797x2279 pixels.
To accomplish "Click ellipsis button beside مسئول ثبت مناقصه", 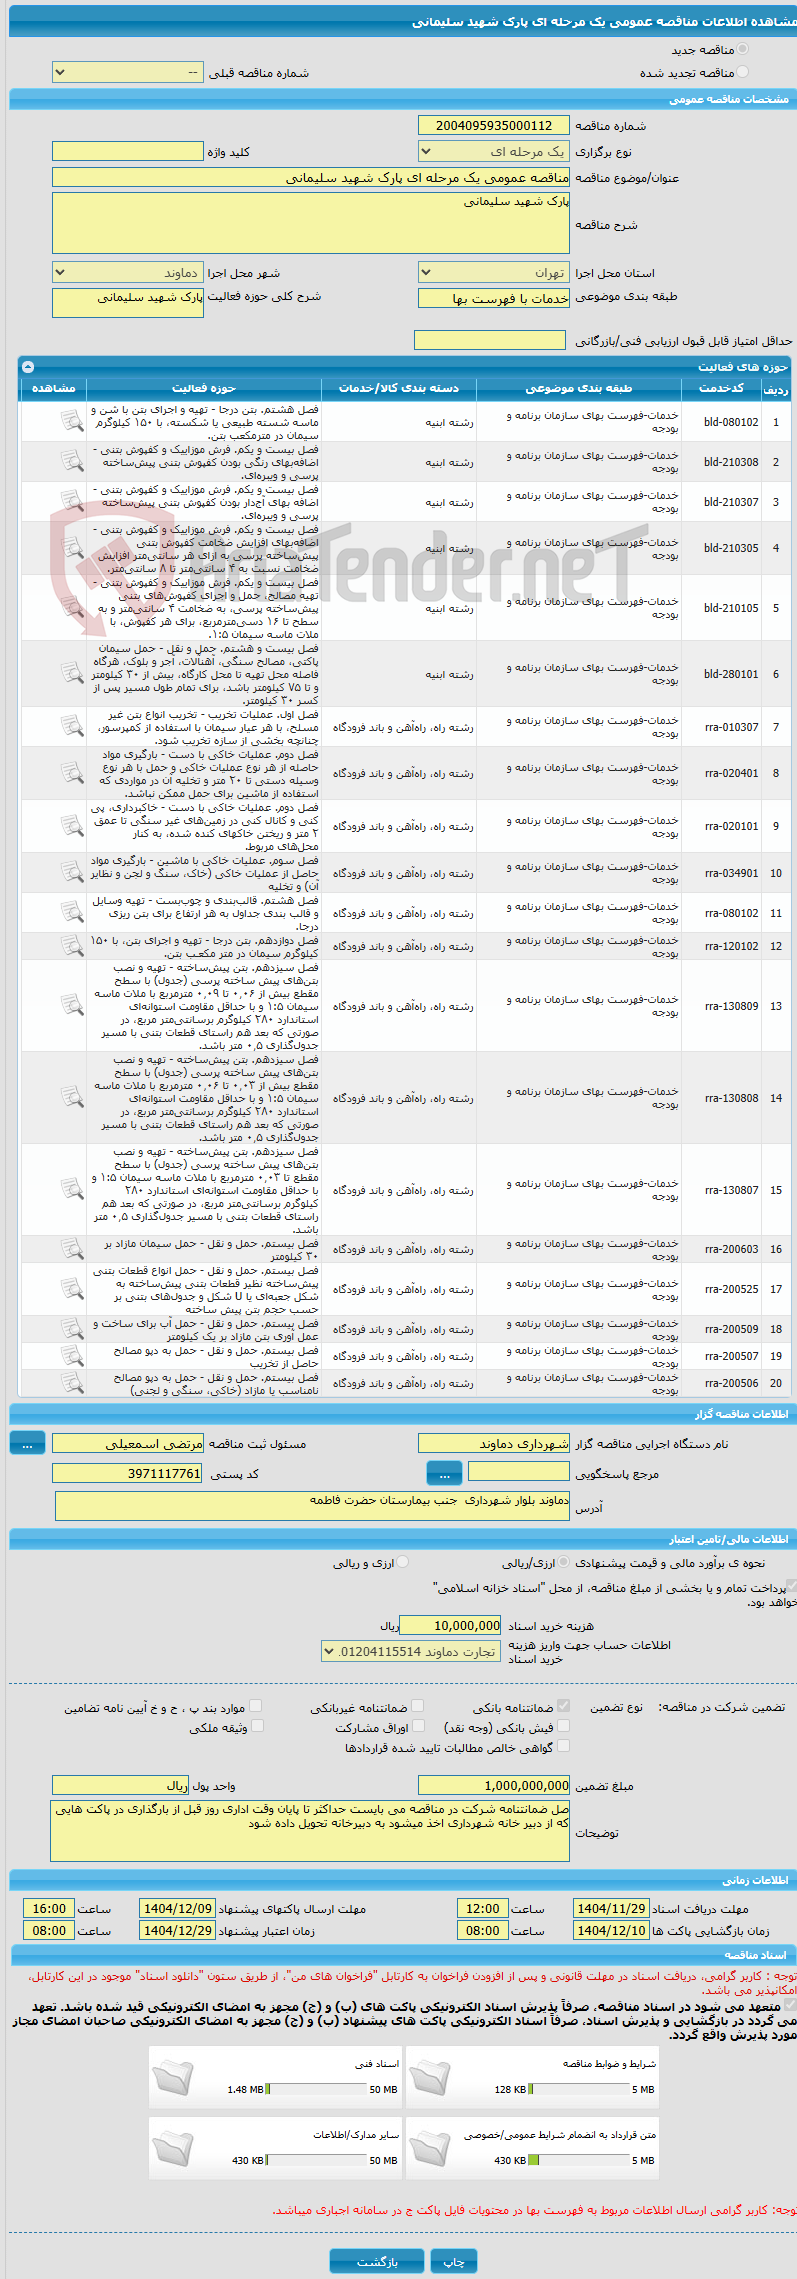I will point(28,1443).
